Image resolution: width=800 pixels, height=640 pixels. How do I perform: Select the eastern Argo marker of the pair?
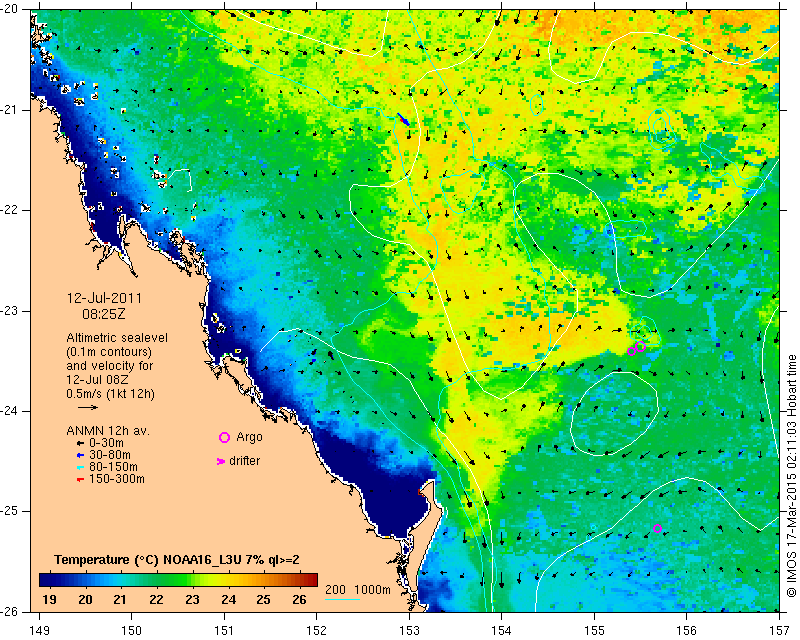pos(641,347)
